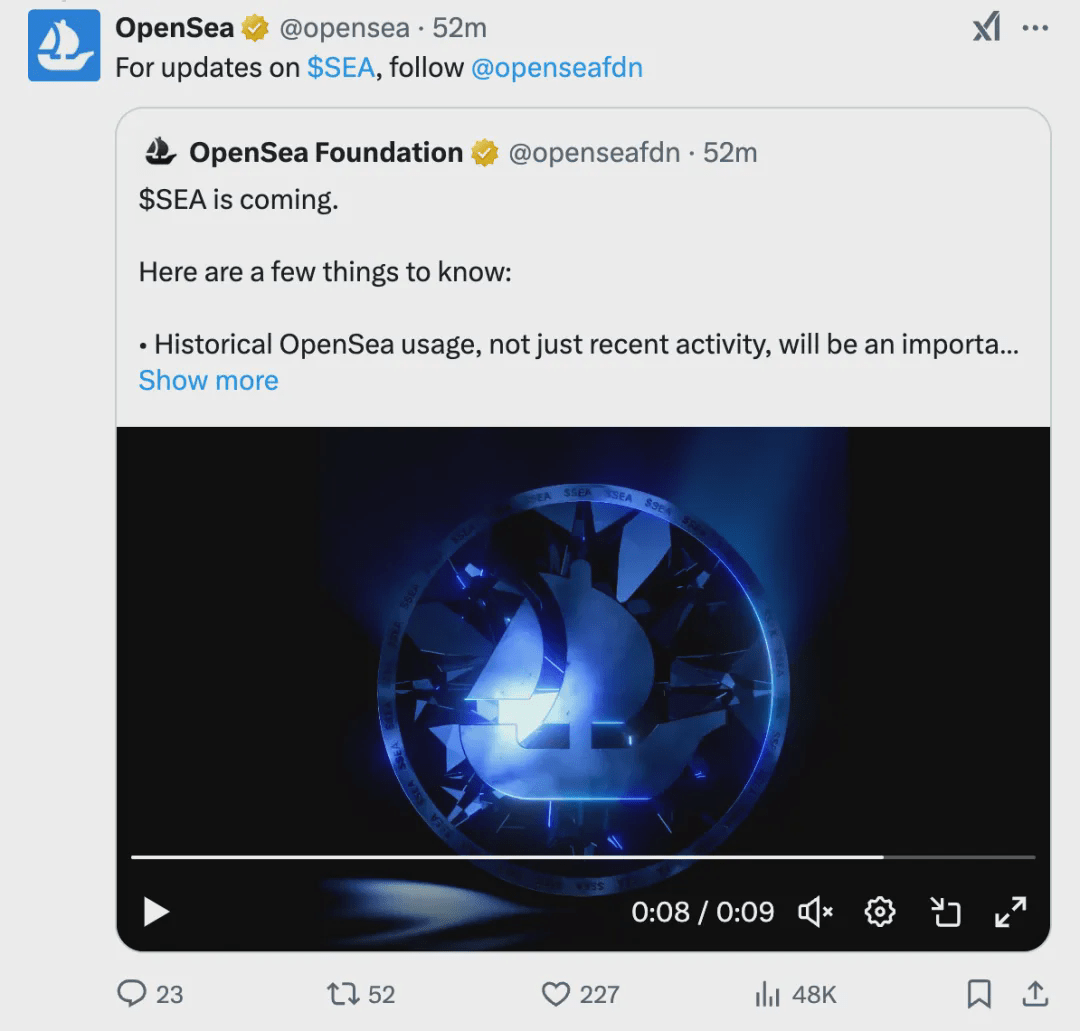
Task: Click the $SEA cashtag link
Action: point(341,68)
